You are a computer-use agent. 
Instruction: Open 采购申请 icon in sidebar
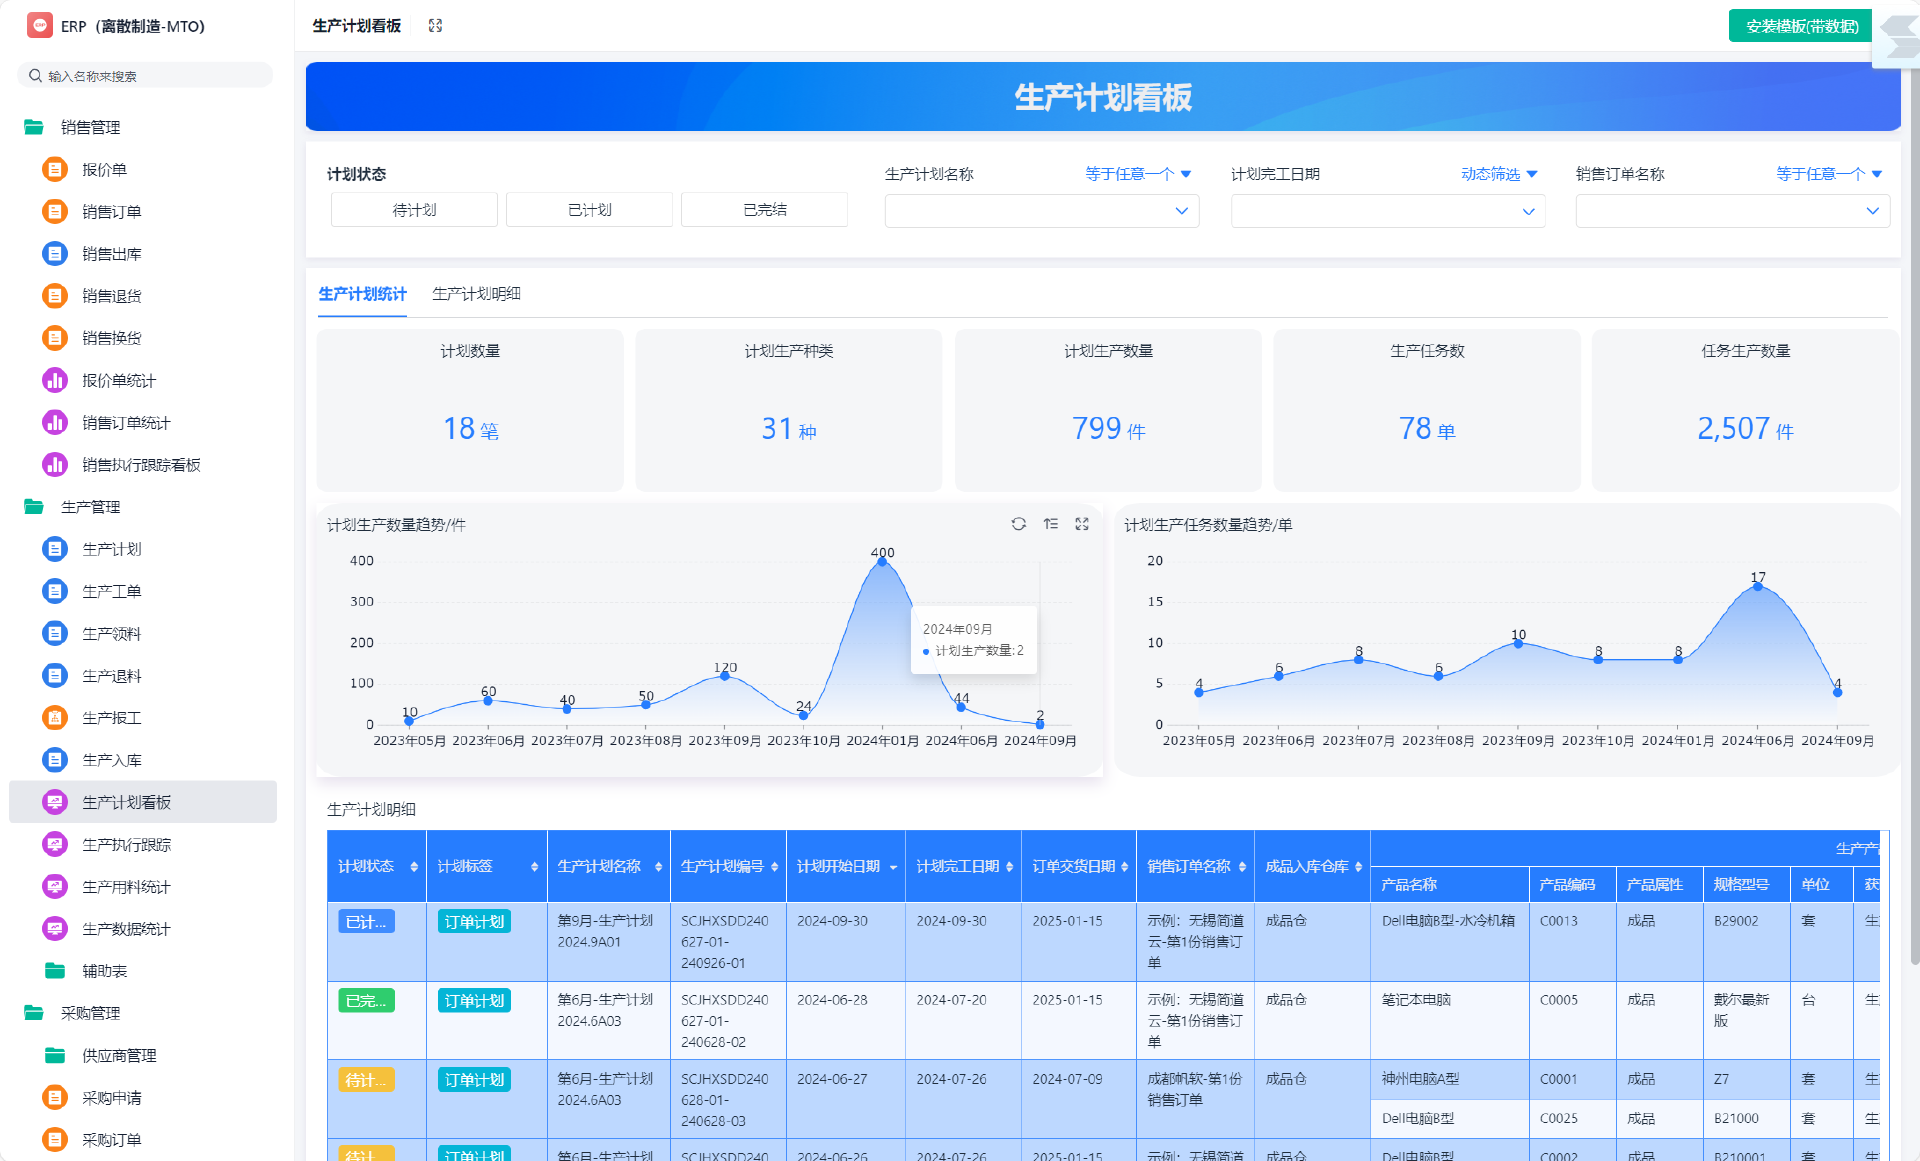tap(54, 1097)
